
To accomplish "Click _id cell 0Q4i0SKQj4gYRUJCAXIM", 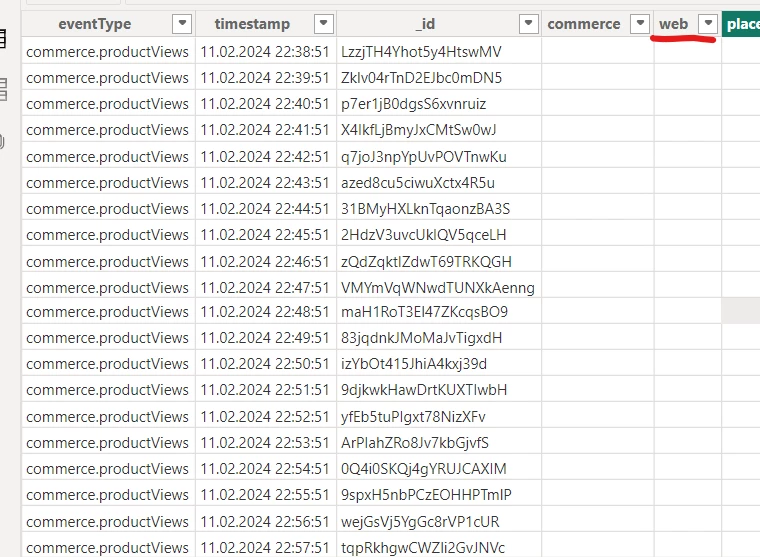I will 439,469.
